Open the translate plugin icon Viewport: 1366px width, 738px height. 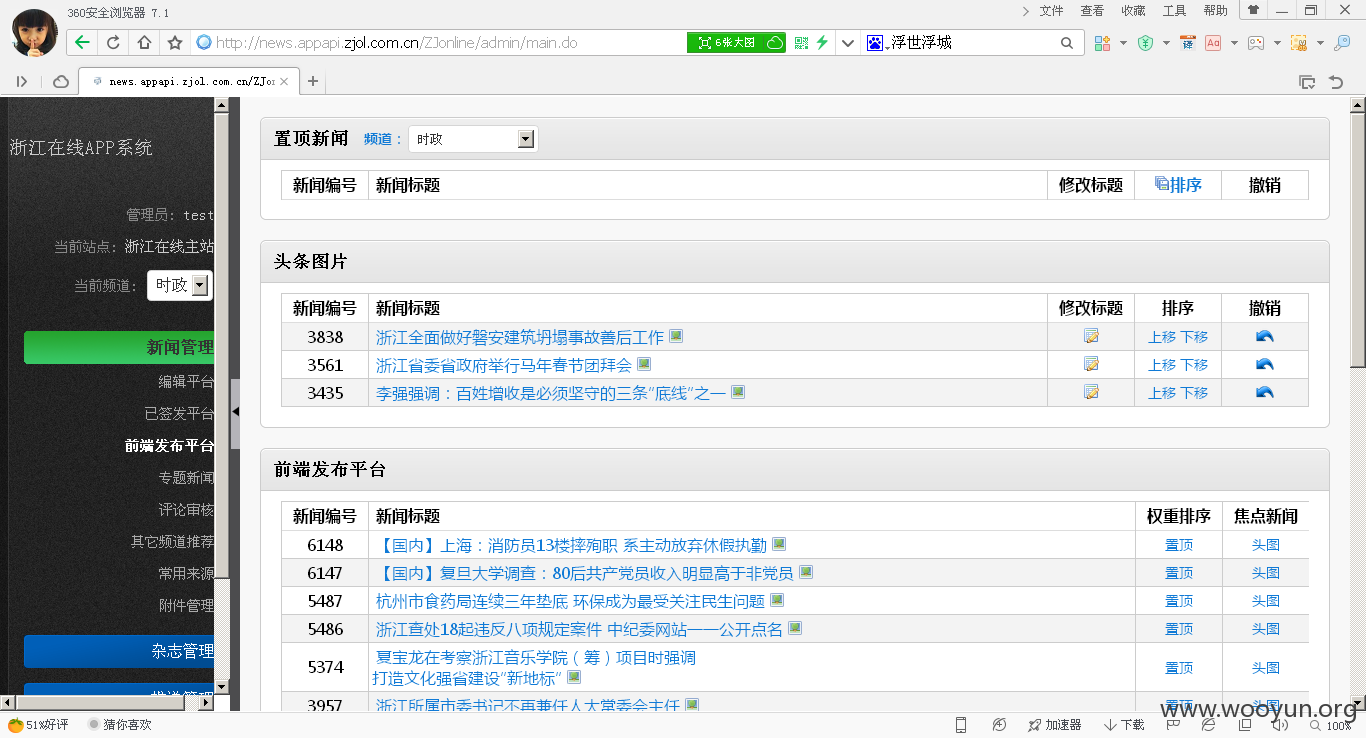[1188, 43]
